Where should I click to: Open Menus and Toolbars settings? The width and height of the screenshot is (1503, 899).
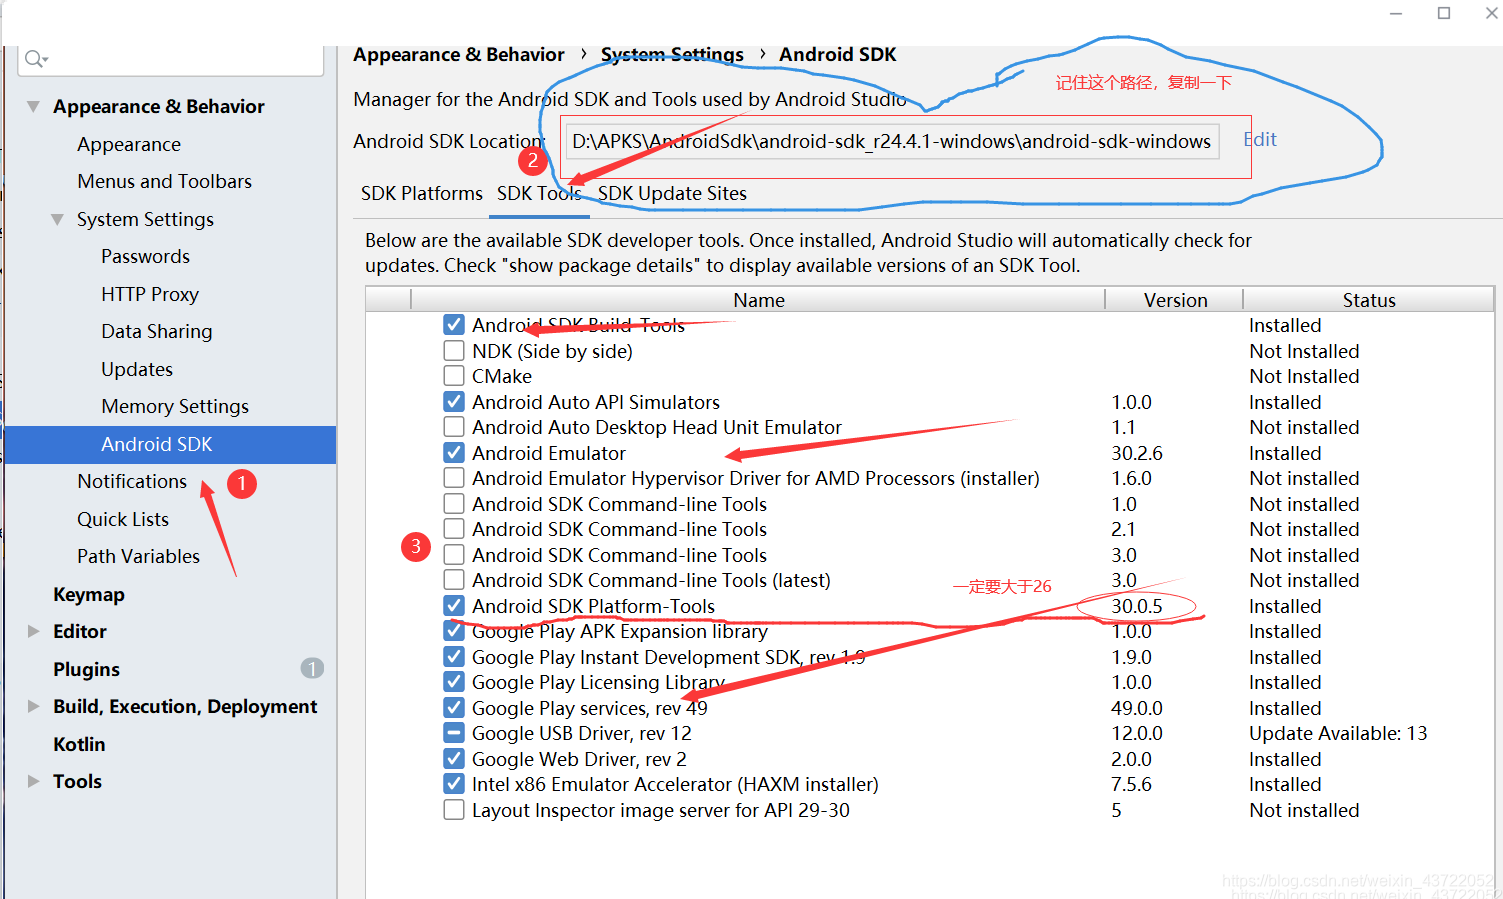(164, 181)
